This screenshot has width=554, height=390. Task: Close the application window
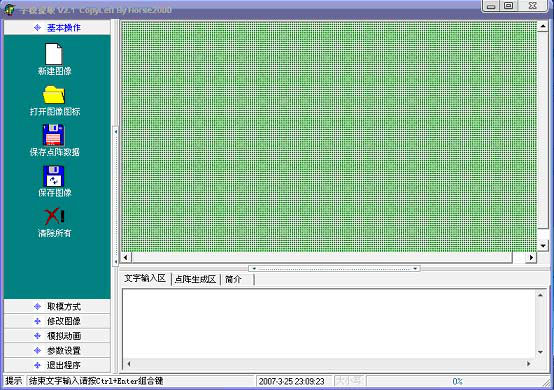(533, 6)
